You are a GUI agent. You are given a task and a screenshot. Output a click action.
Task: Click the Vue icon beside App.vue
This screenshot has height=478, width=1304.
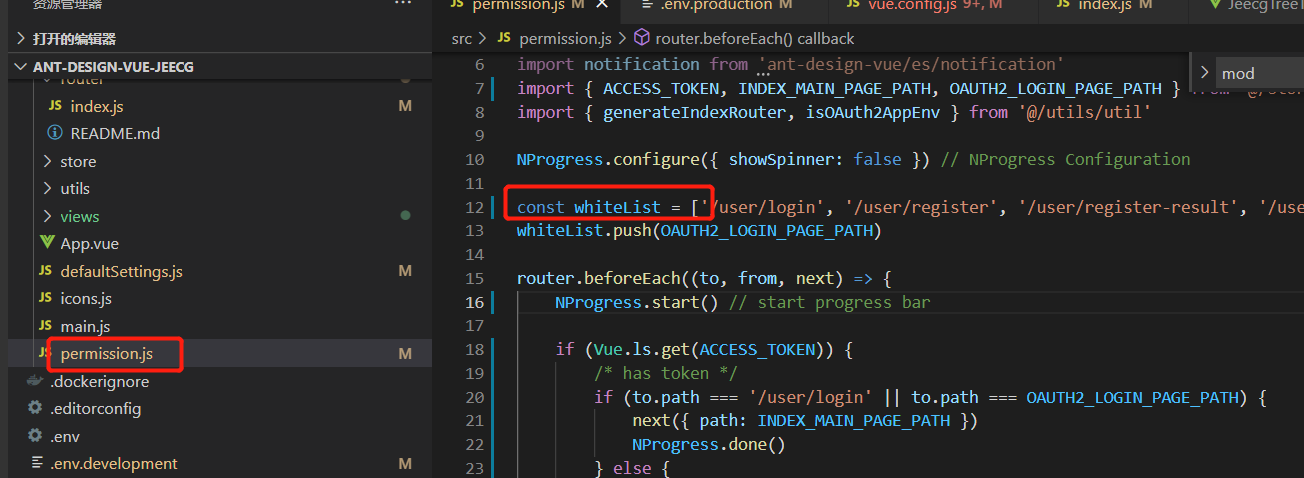pos(47,243)
